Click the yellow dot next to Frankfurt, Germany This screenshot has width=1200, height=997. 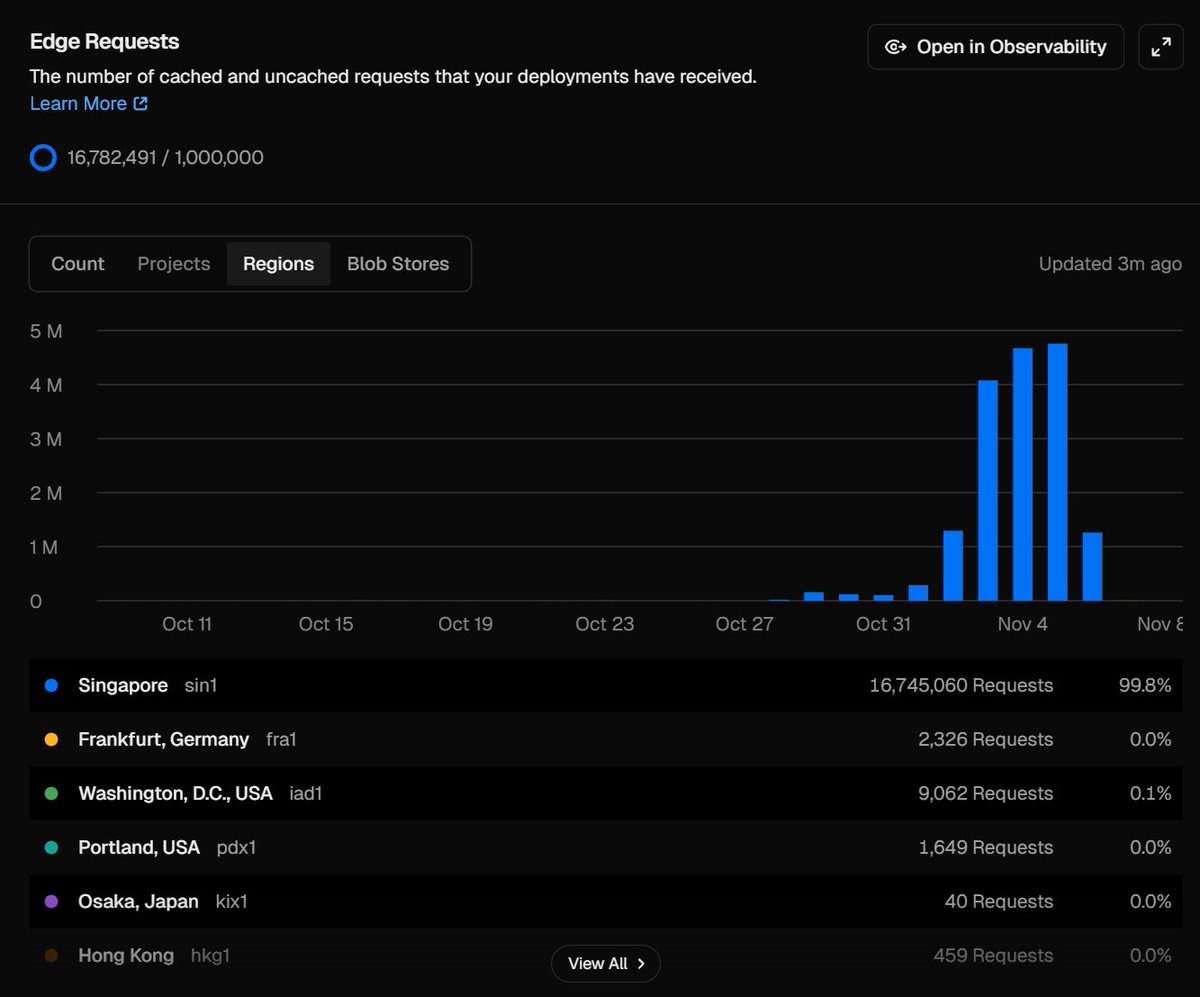52,740
